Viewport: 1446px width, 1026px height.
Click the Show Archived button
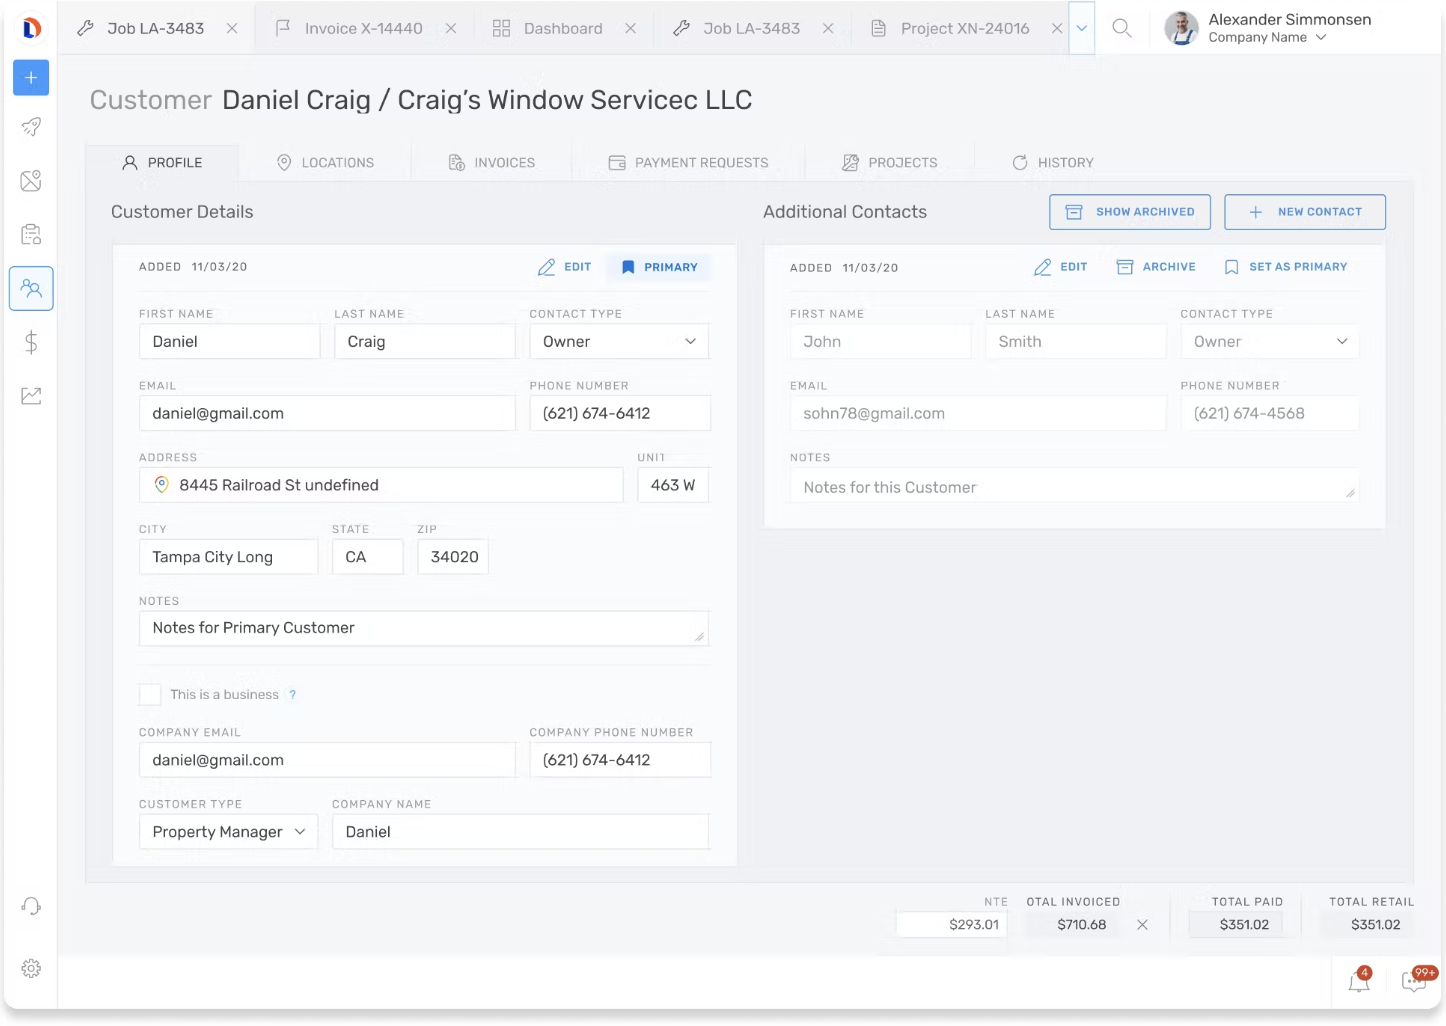pyautogui.click(x=1130, y=212)
